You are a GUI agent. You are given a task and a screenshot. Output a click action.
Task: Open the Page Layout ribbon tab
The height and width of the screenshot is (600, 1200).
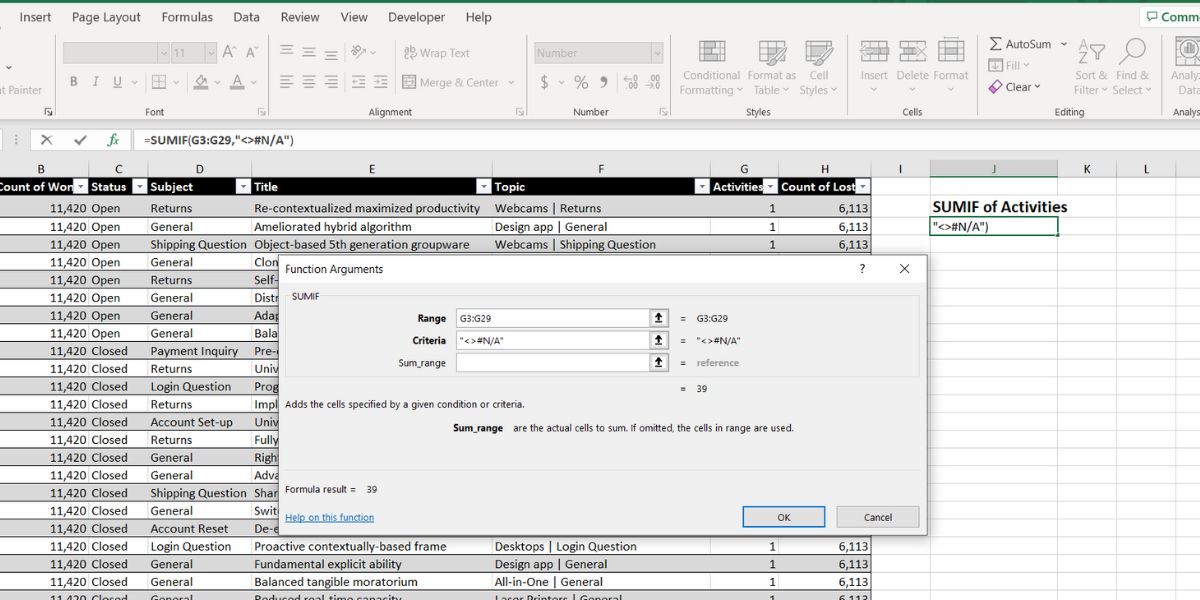pos(106,17)
